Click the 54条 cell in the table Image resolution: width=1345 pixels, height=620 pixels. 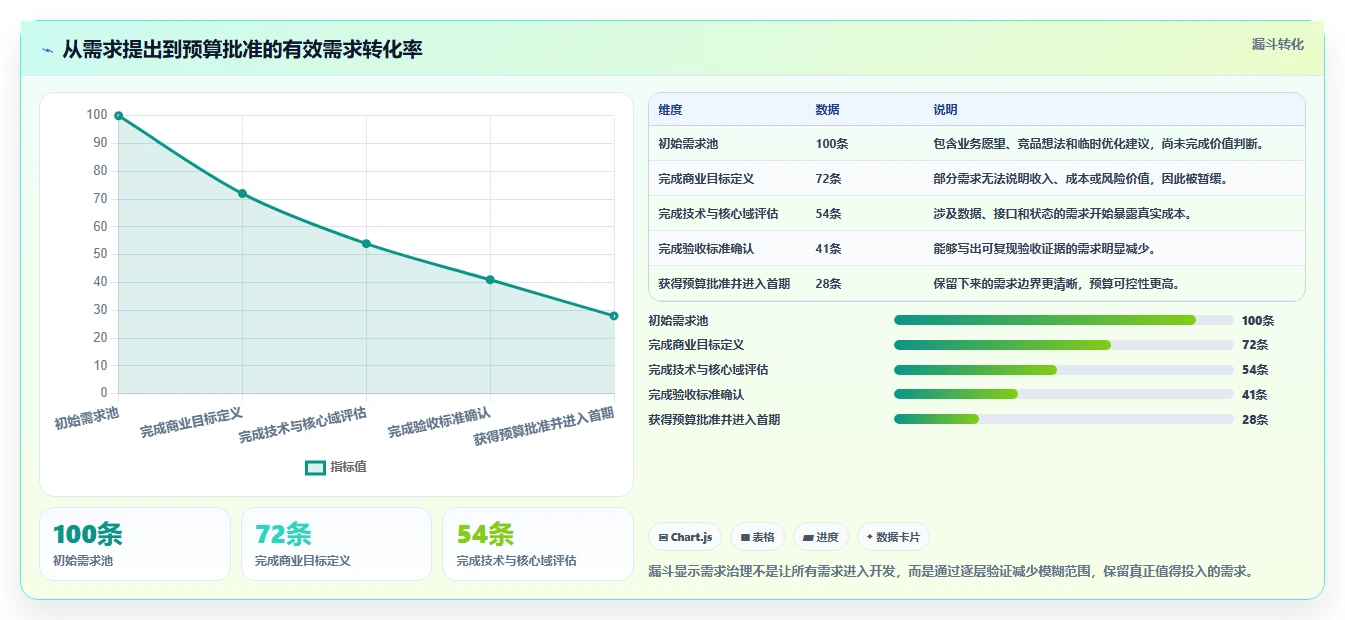828,213
